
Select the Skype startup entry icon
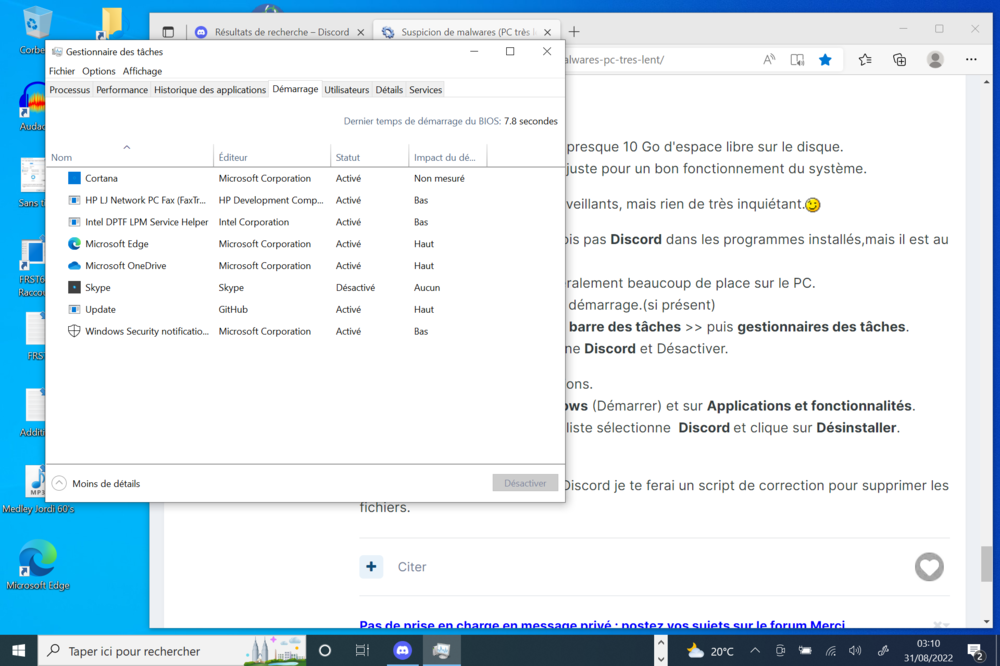tap(74, 288)
